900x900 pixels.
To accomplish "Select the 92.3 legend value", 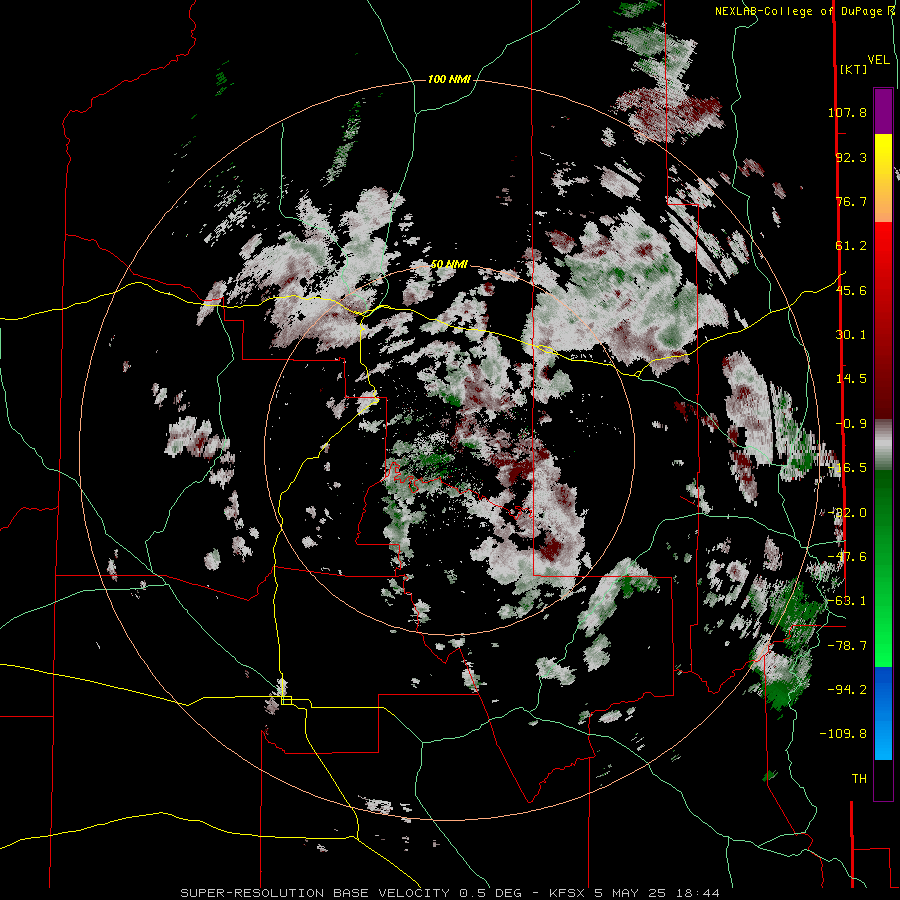I will (x=851, y=157).
